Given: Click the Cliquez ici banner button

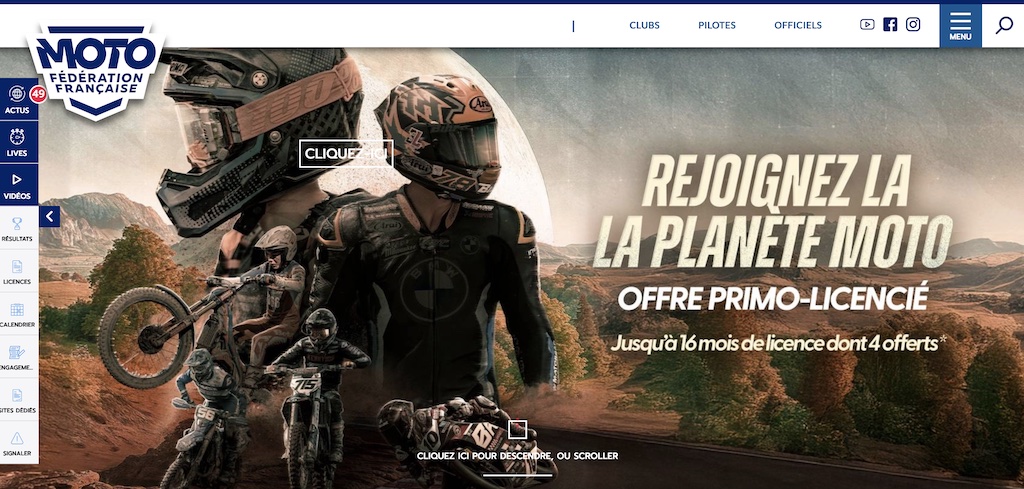Looking at the screenshot, I should click(x=346, y=154).
